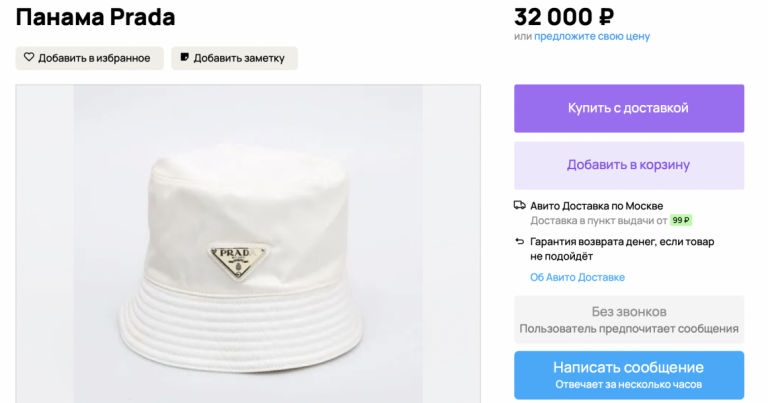The height and width of the screenshot is (403, 768).
Task: Click the Панама Prada listing title
Action: pyautogui.click(x=96, y=17)
